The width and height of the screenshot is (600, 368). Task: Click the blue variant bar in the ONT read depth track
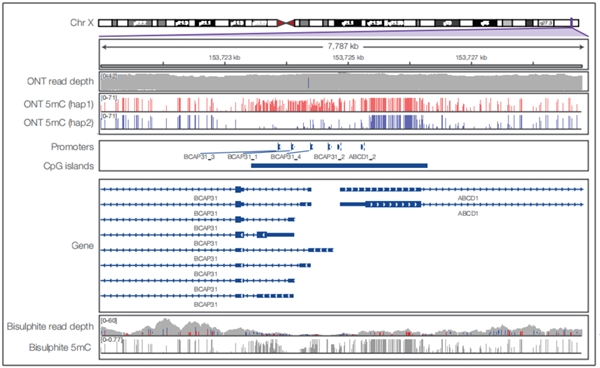308,83
